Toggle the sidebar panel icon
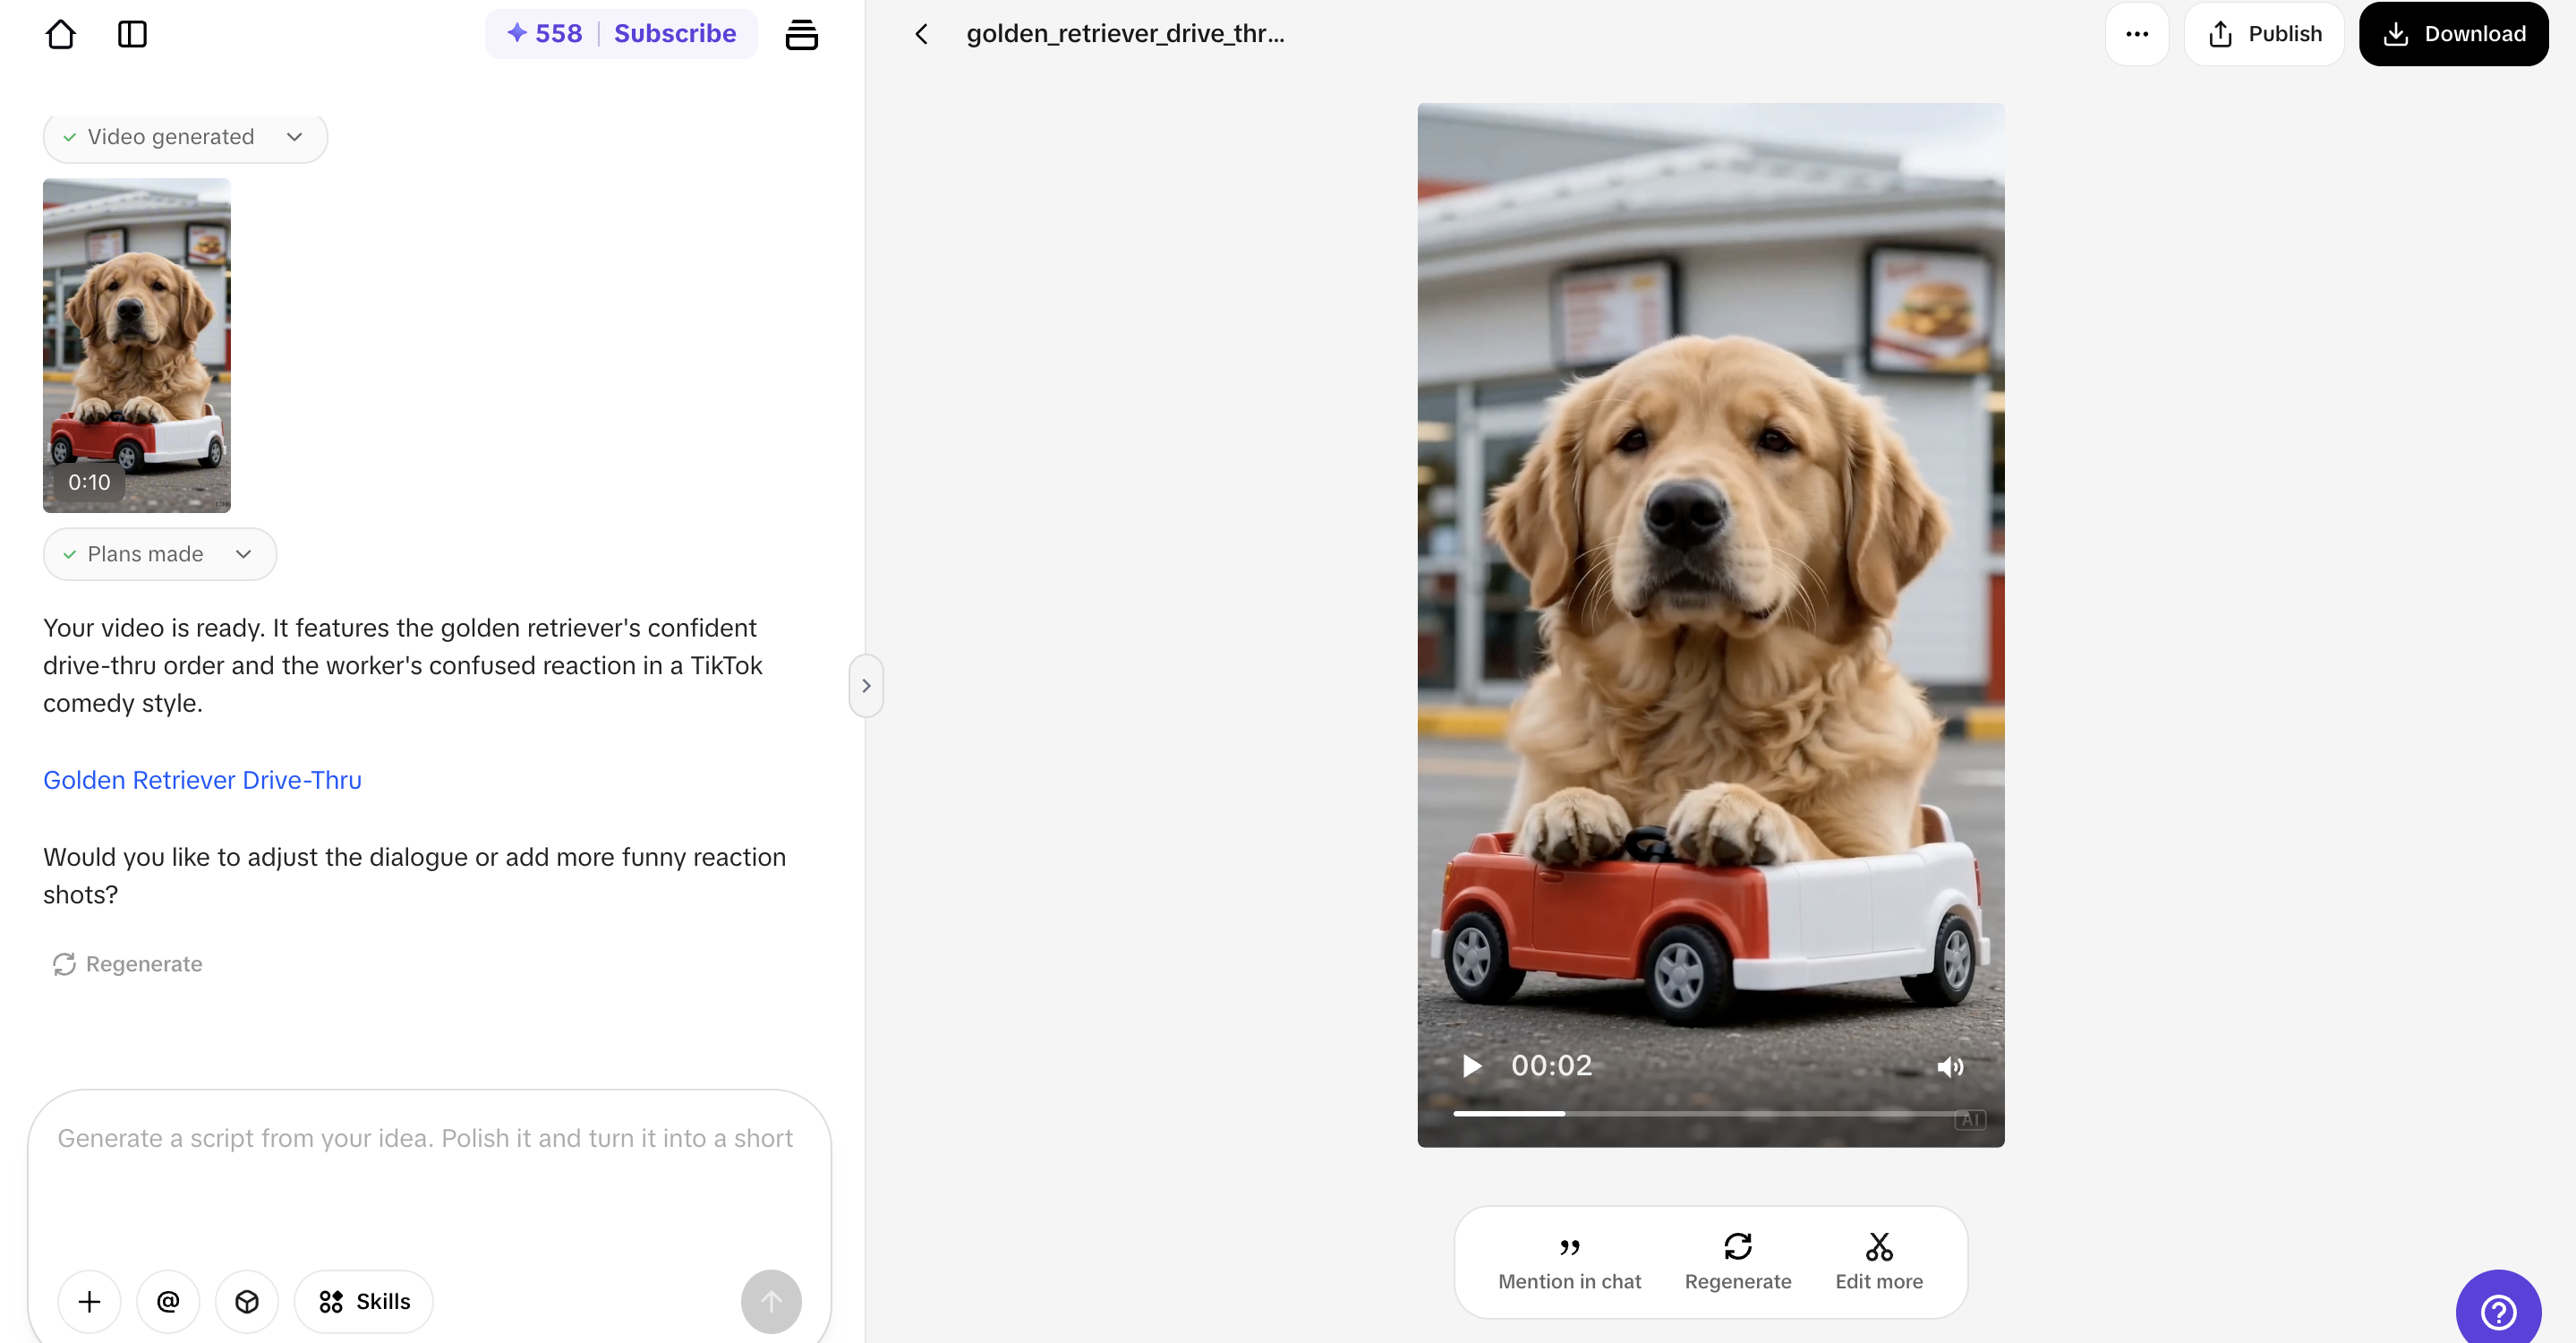 (132, 34)
